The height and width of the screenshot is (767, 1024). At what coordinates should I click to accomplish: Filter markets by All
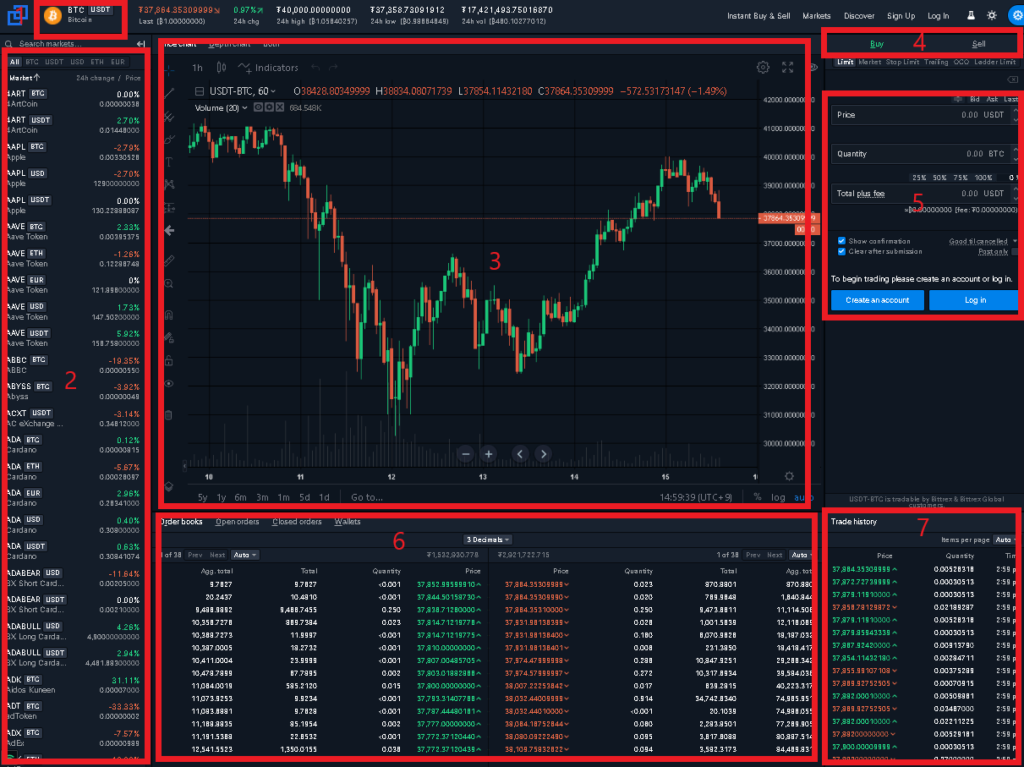14,62
